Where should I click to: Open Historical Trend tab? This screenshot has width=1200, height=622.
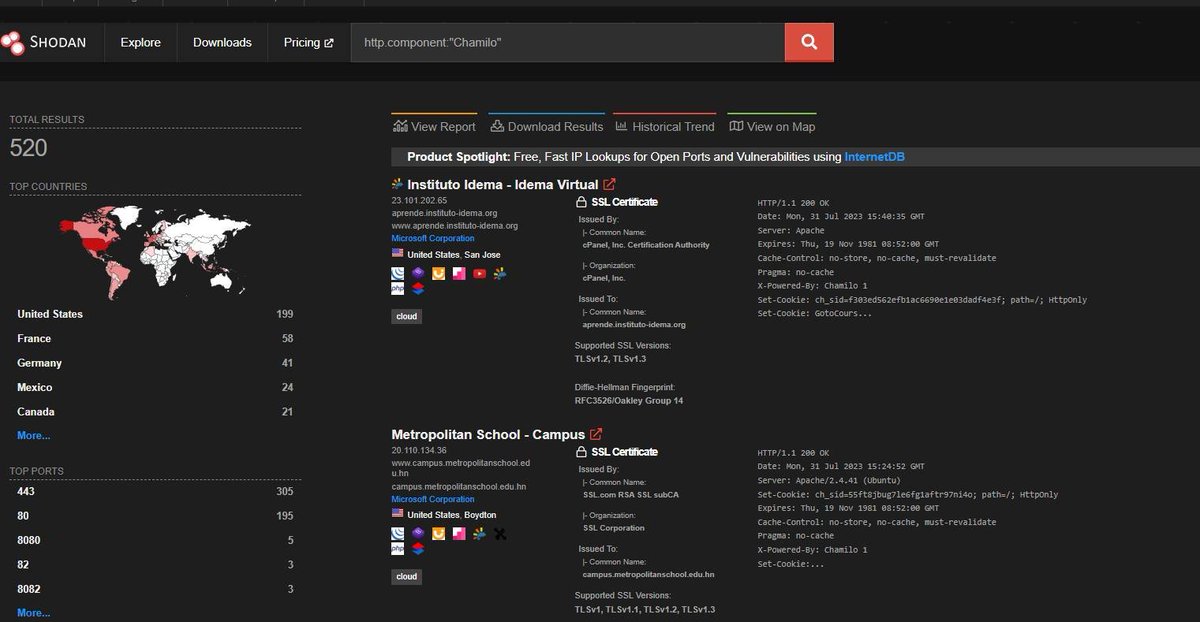point(665,126)
